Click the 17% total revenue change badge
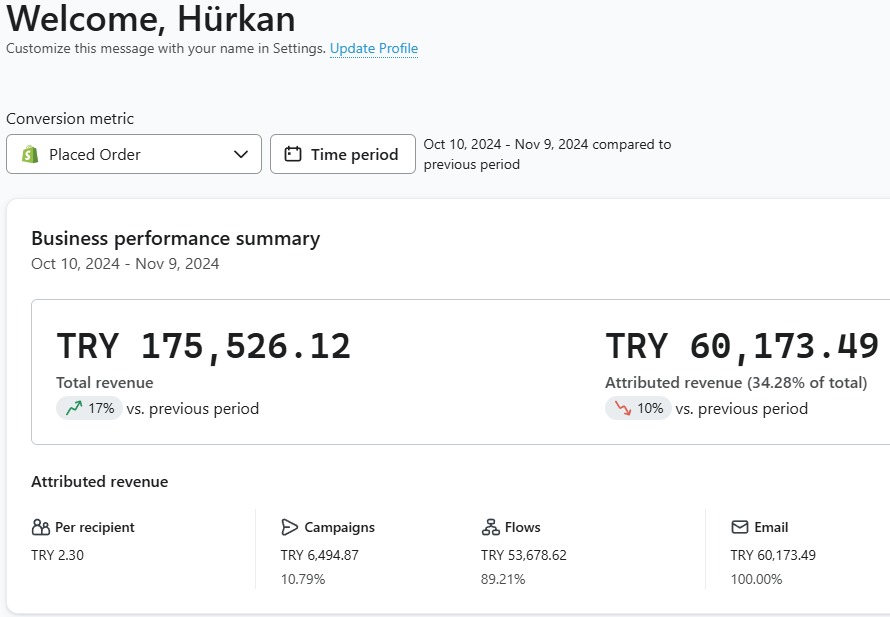890x617 pixels. pyautogui.click(x=90, y=408)
